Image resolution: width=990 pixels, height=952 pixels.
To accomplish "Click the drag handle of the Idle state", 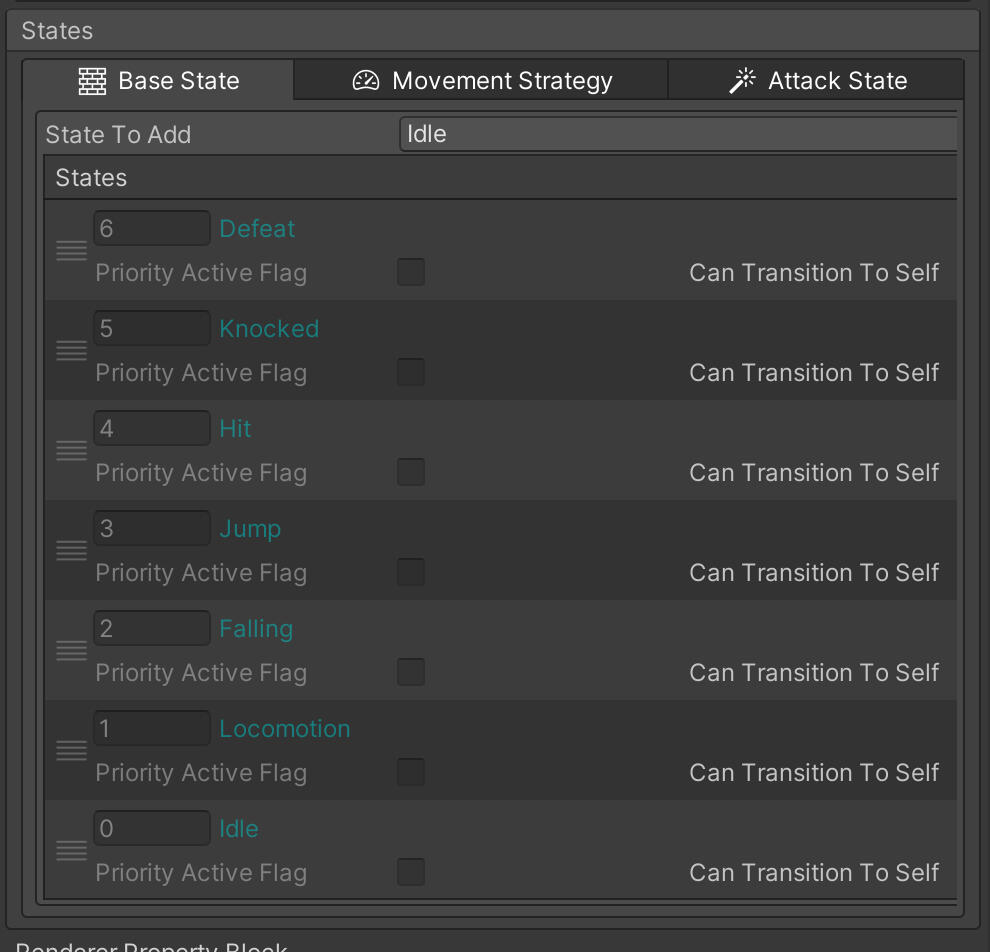I will coord(71,850).
